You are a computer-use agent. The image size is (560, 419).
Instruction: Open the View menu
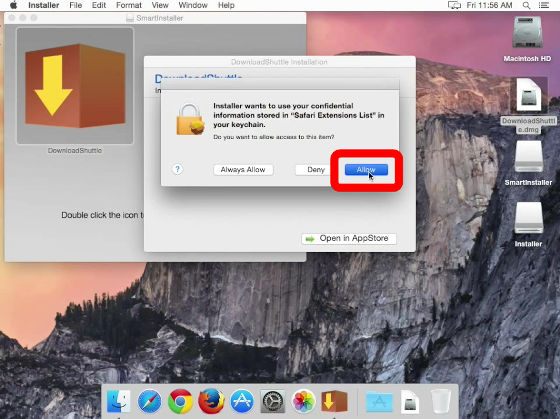160,5
